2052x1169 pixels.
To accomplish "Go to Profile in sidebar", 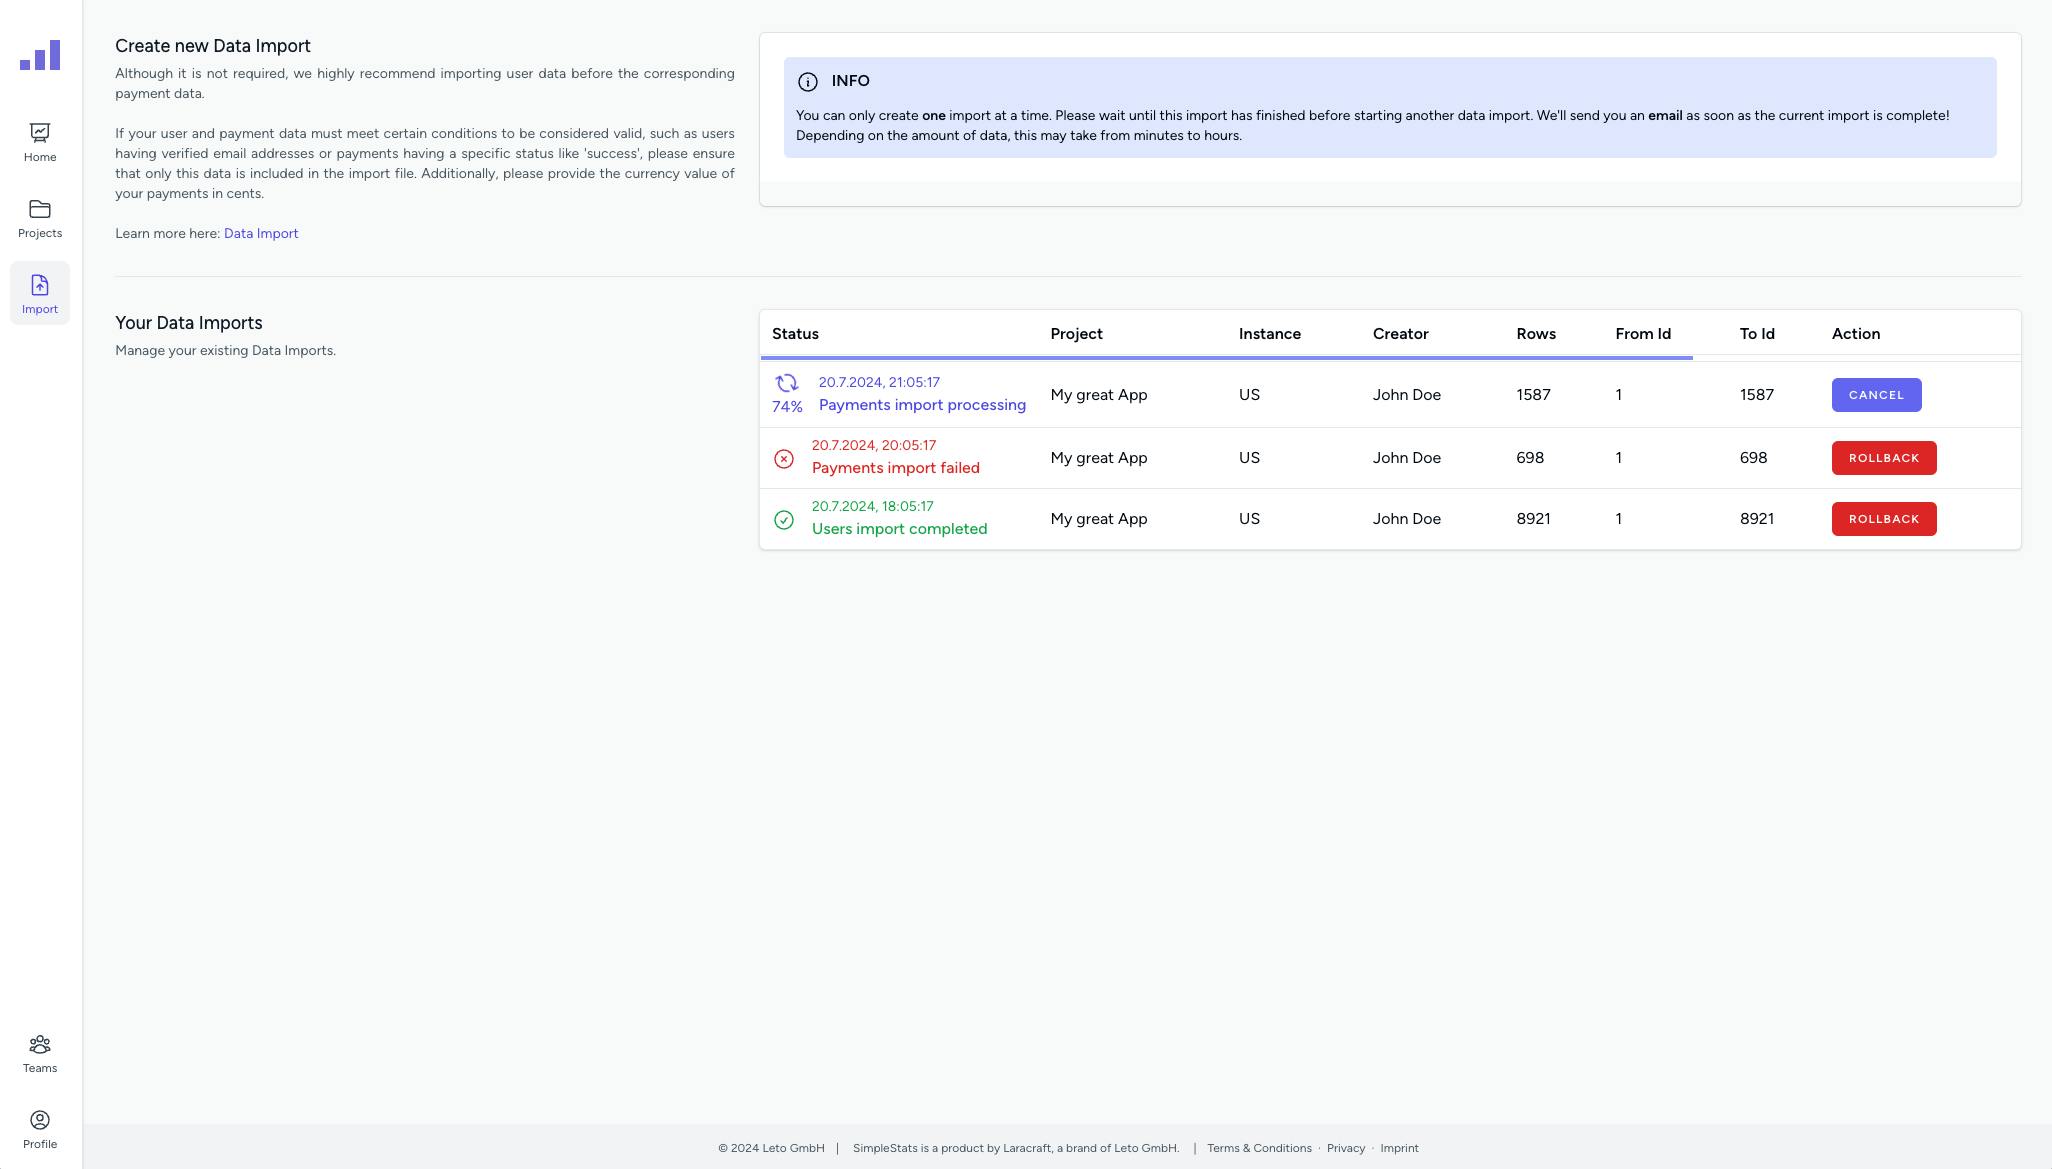I will point(40,1130).
